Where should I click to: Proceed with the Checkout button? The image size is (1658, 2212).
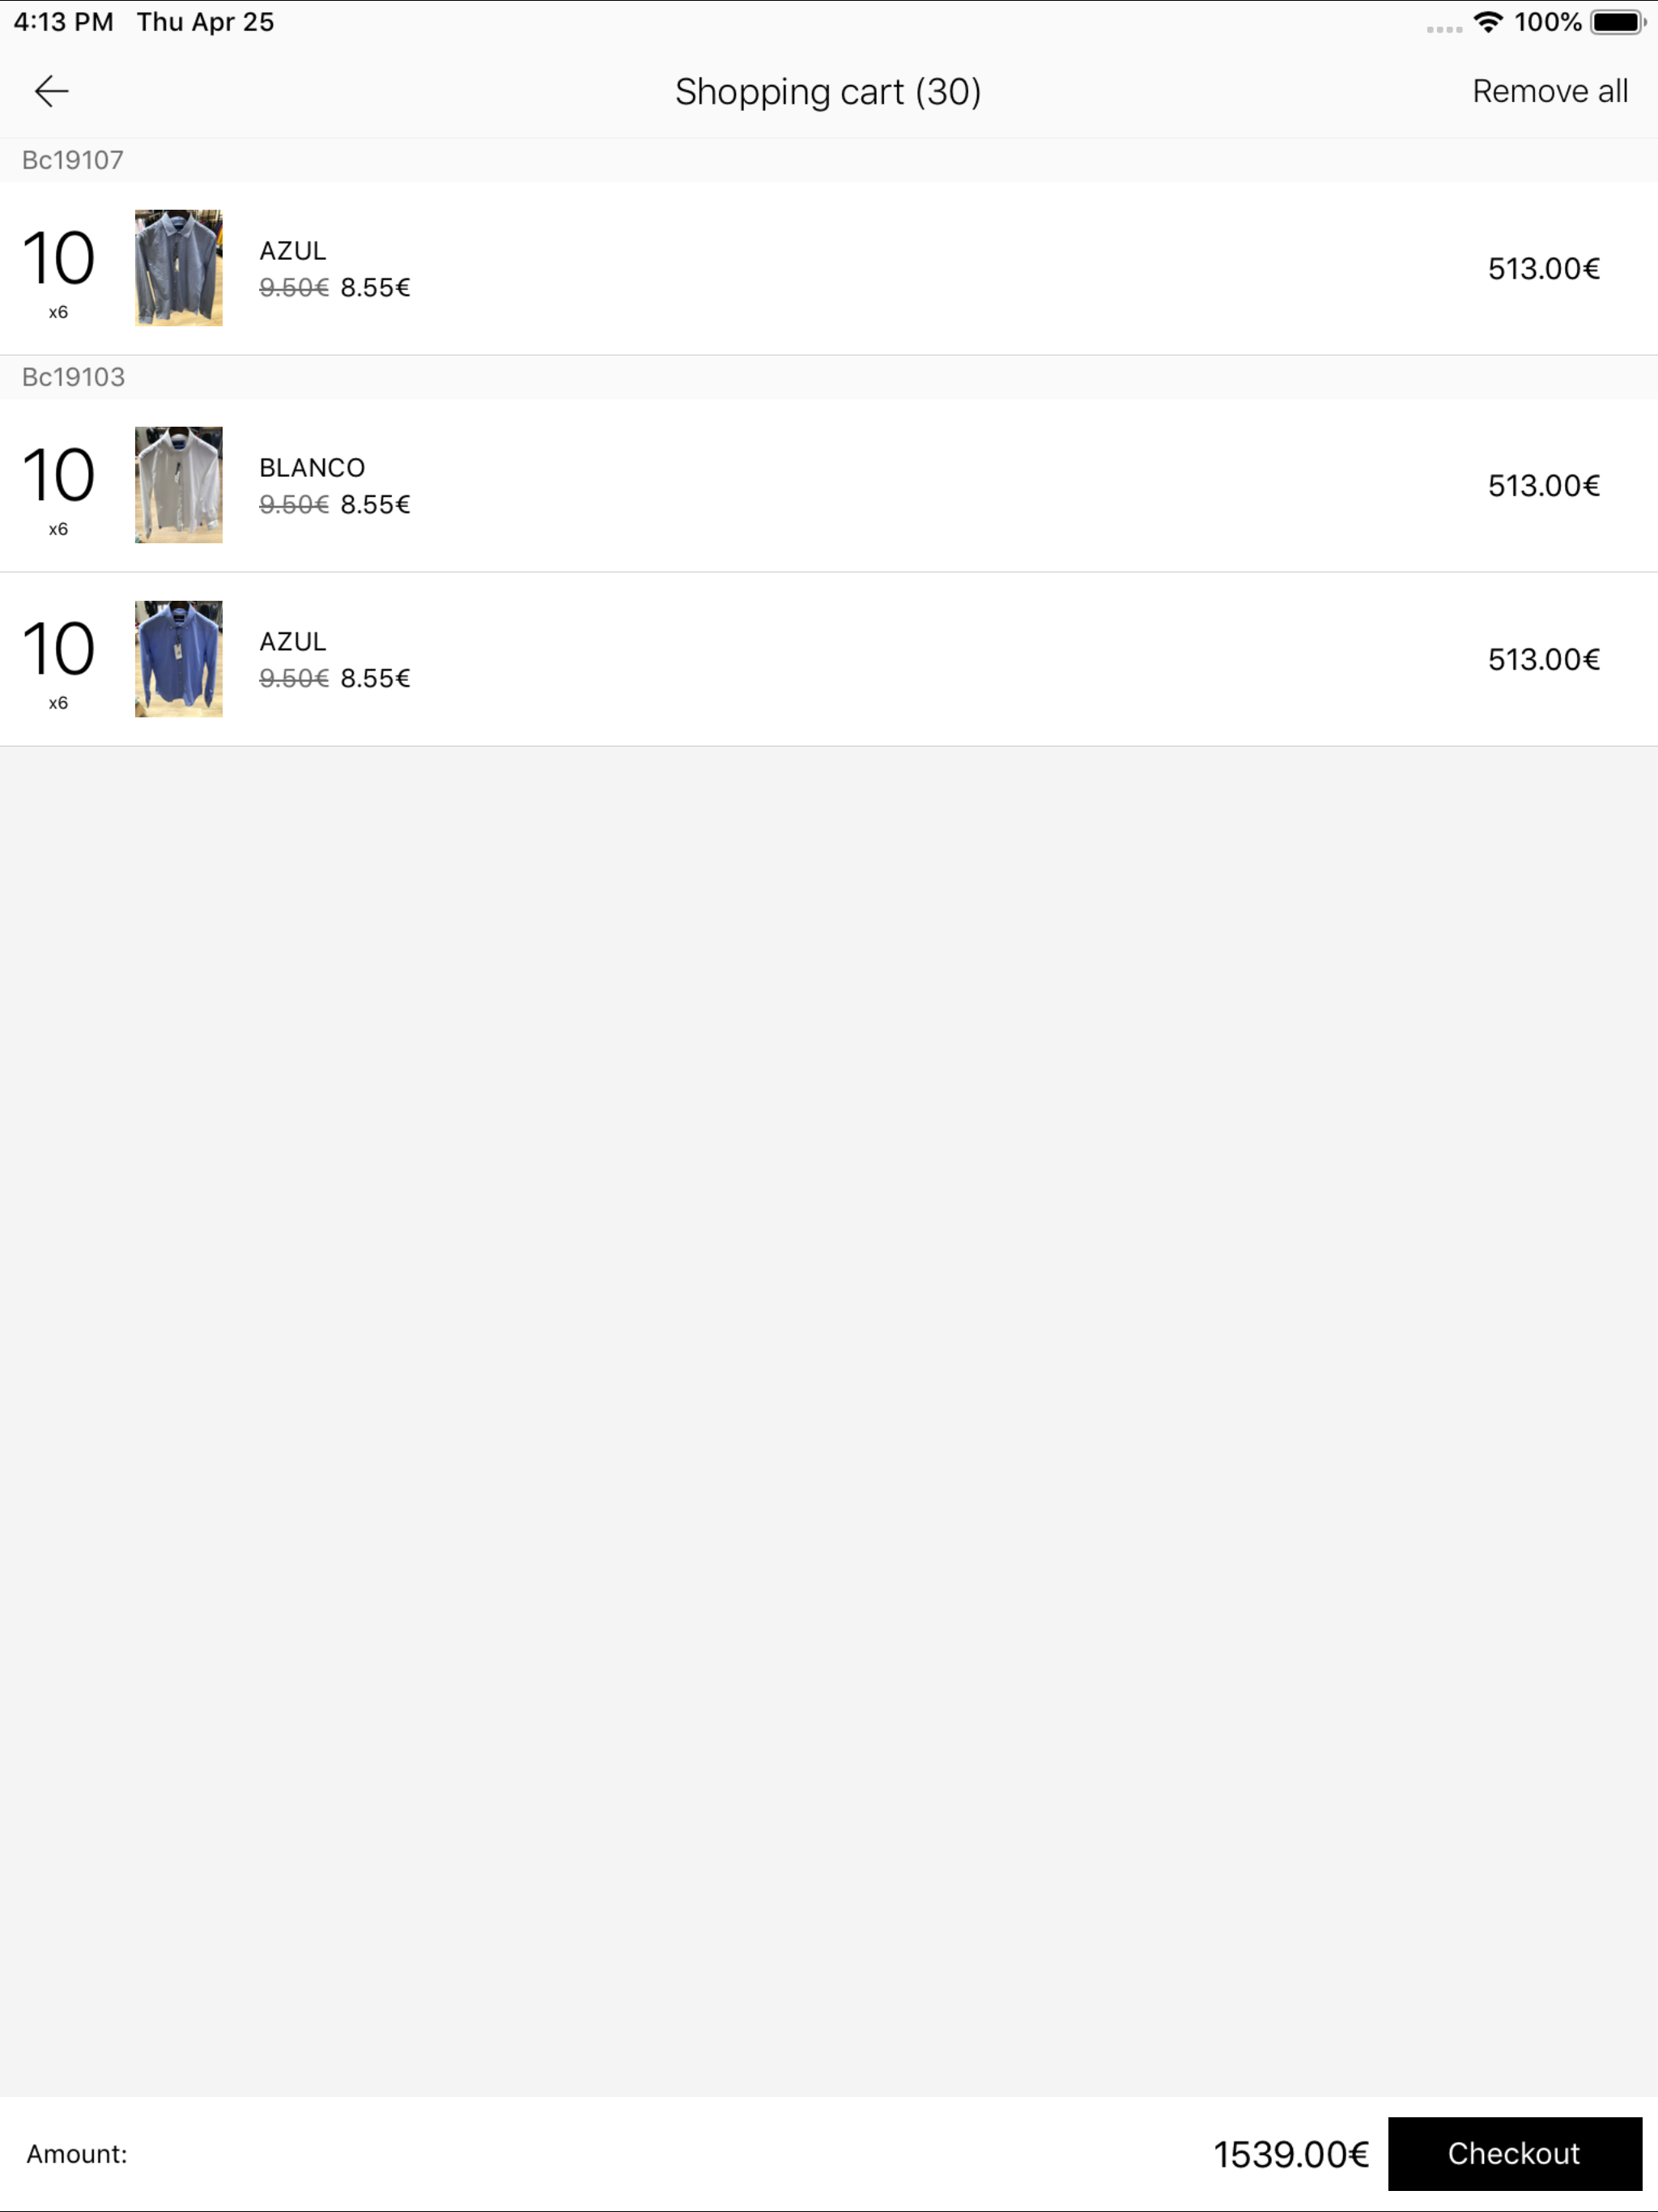pos(1514,2153)
